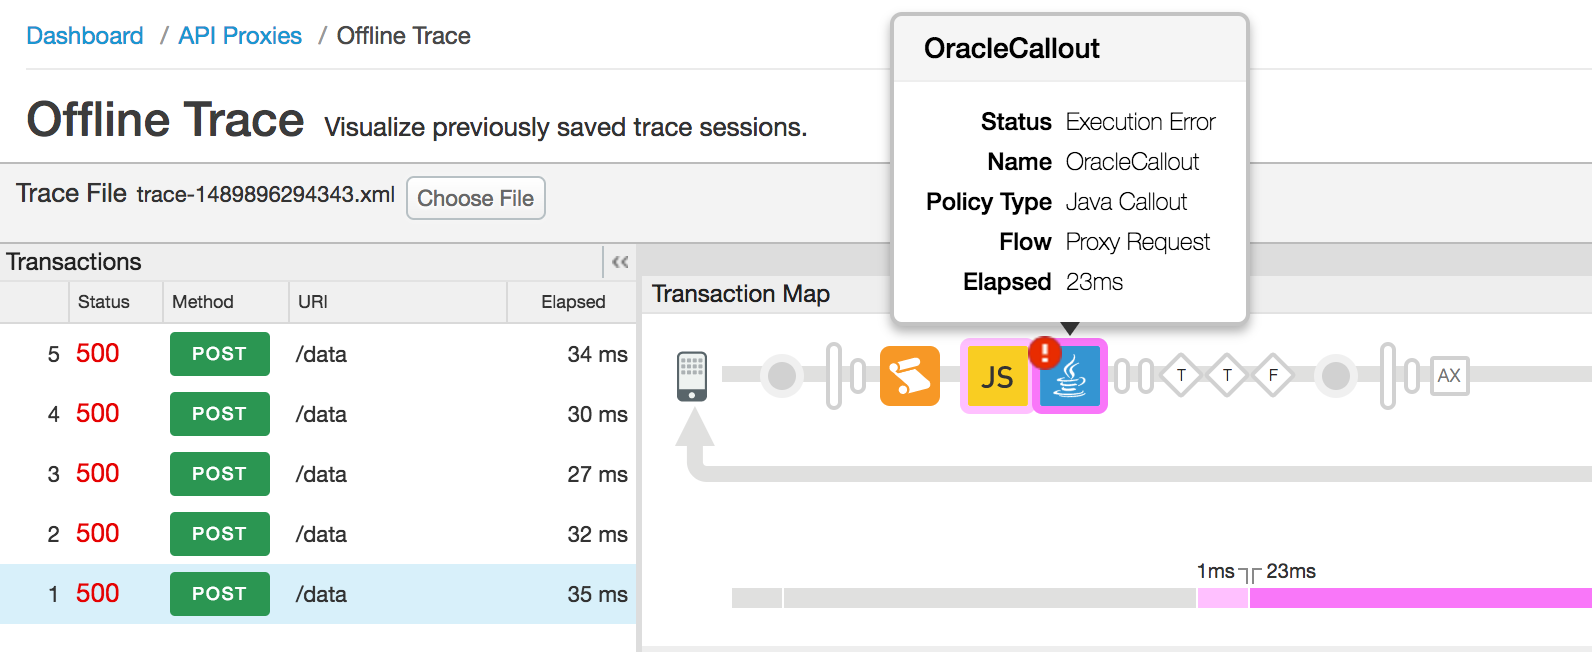Click the light pink 1ms timeline segment
This screenshot has width=1592, height=652.
tap(1223, 598)
